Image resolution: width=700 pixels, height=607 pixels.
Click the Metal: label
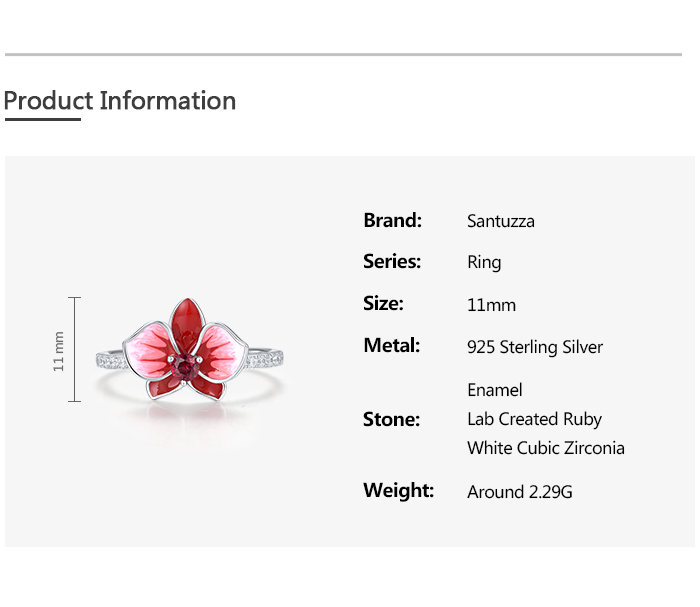(391, 346)
